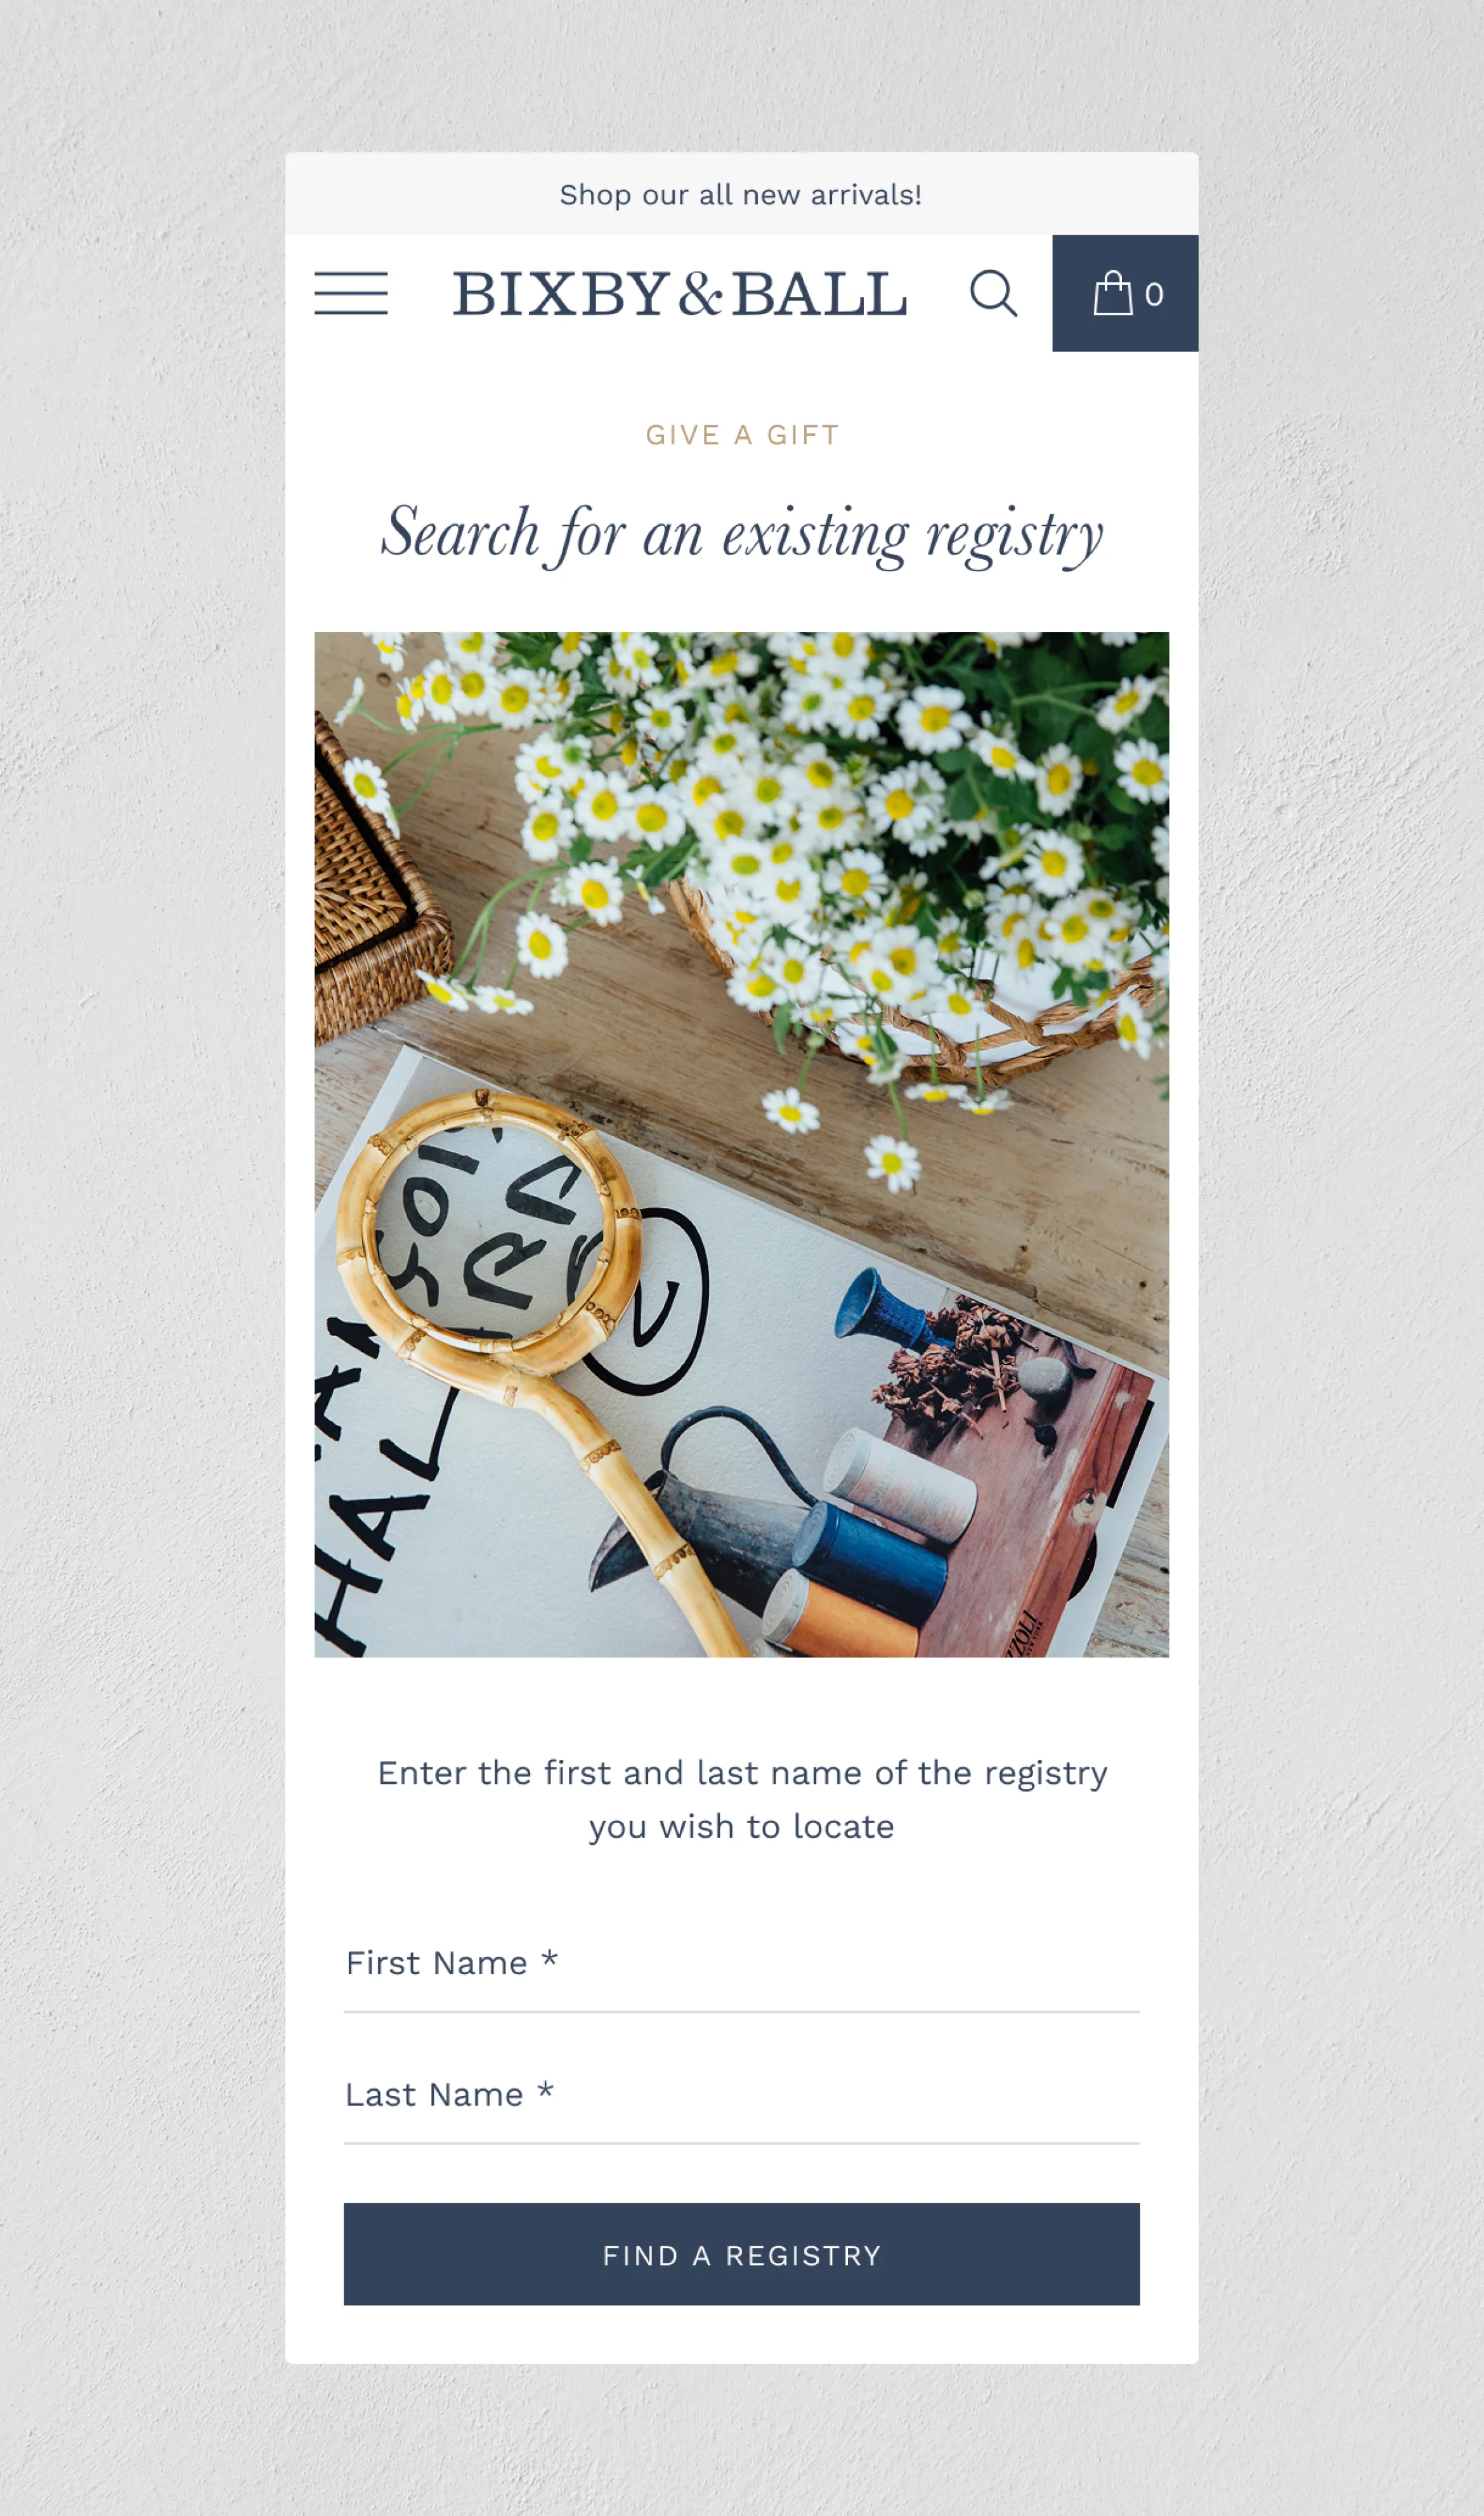Click the 'Give a Gift' label

point(742,435)
